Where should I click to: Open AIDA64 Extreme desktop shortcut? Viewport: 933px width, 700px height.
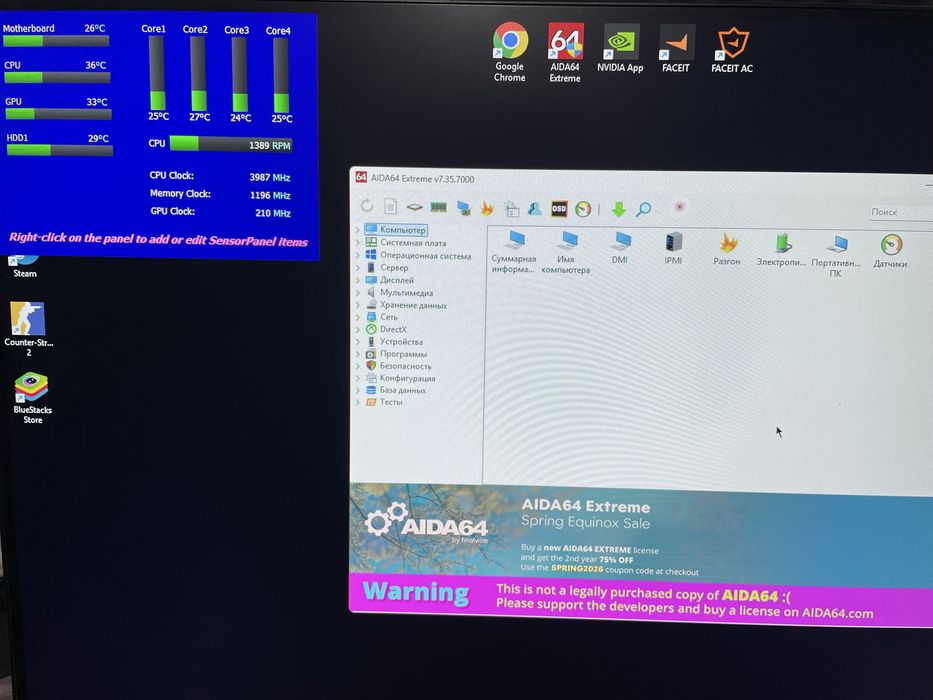[565, 52]
